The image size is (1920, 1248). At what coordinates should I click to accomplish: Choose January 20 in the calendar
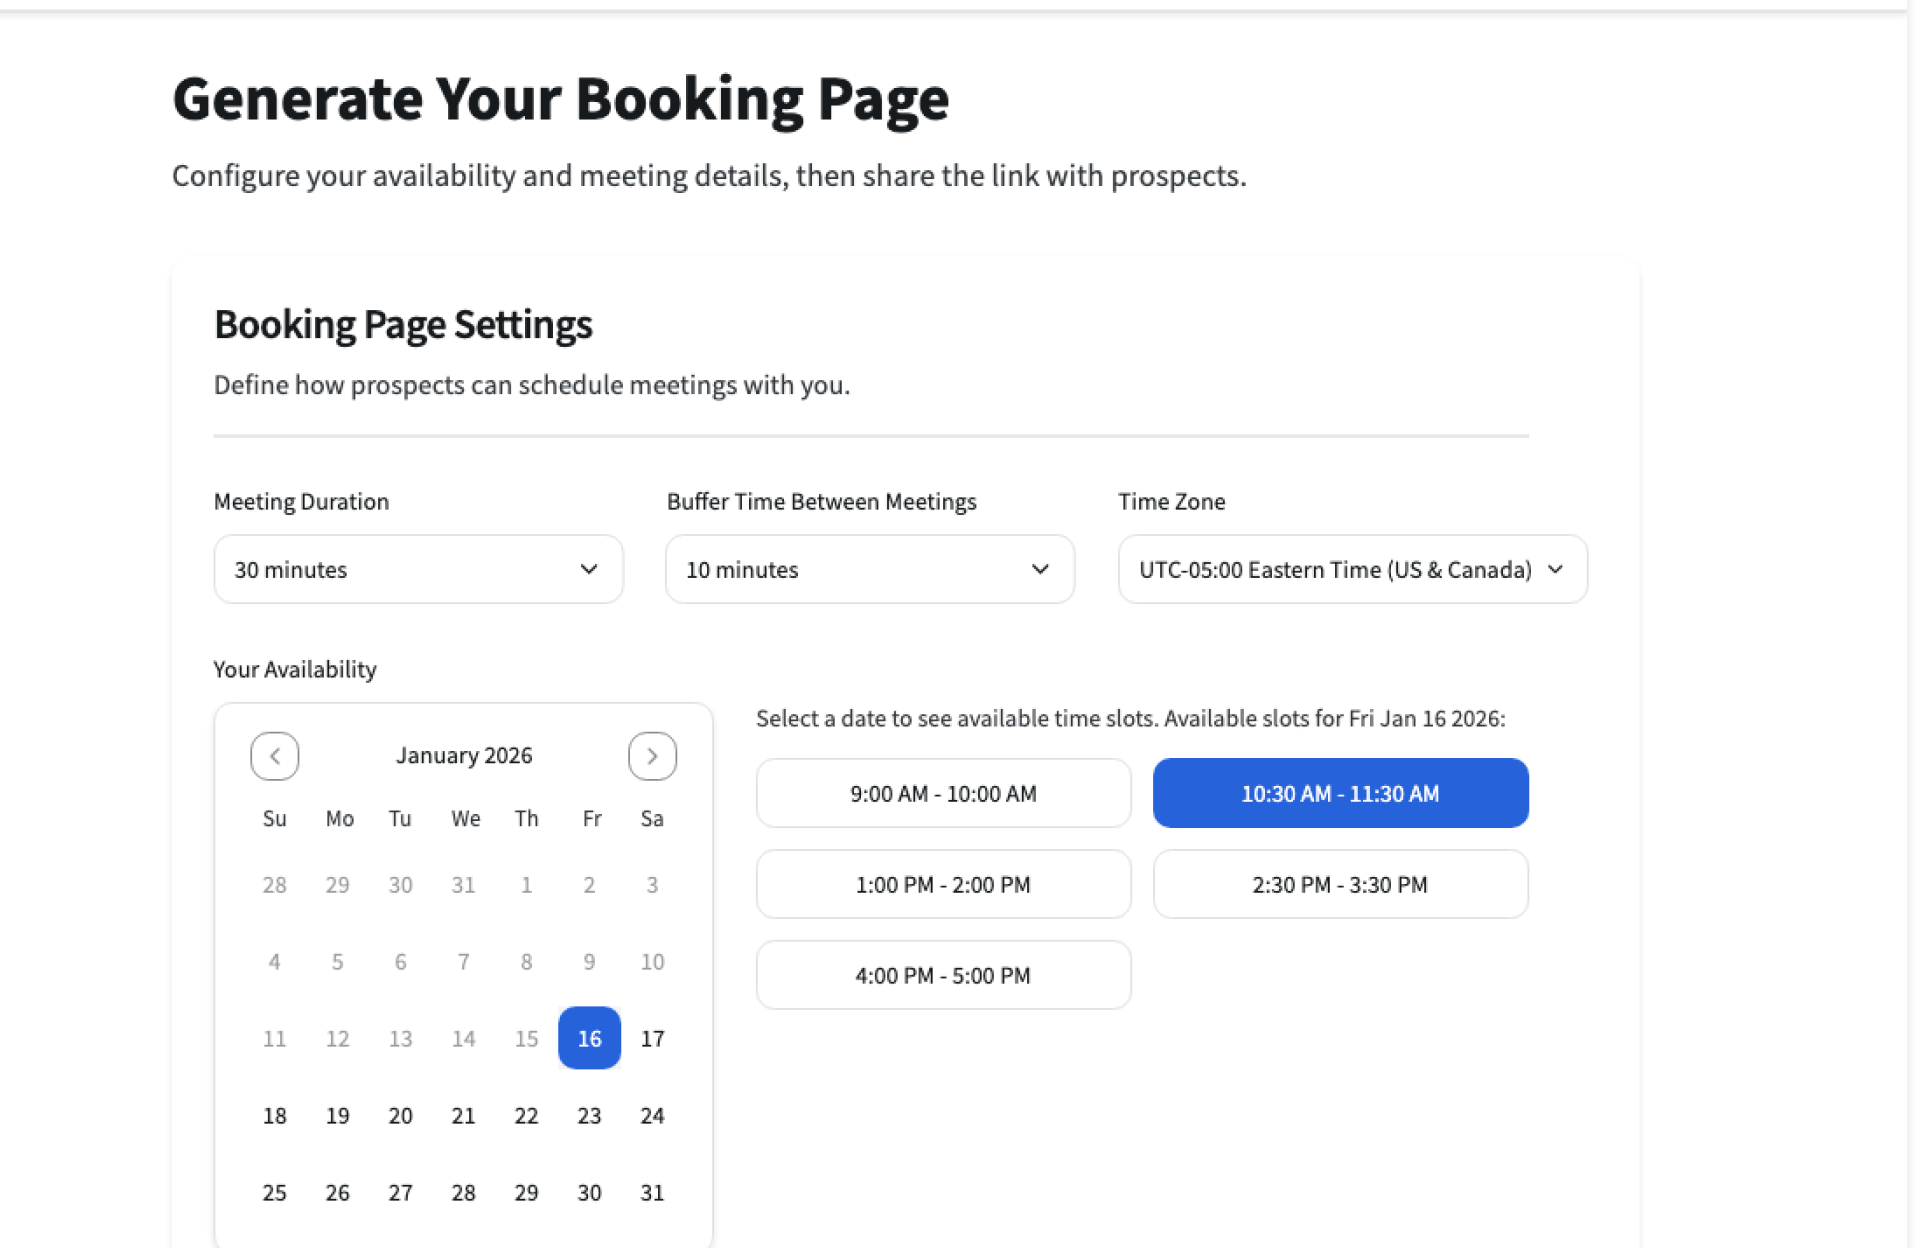click(x=400, y=1115)
